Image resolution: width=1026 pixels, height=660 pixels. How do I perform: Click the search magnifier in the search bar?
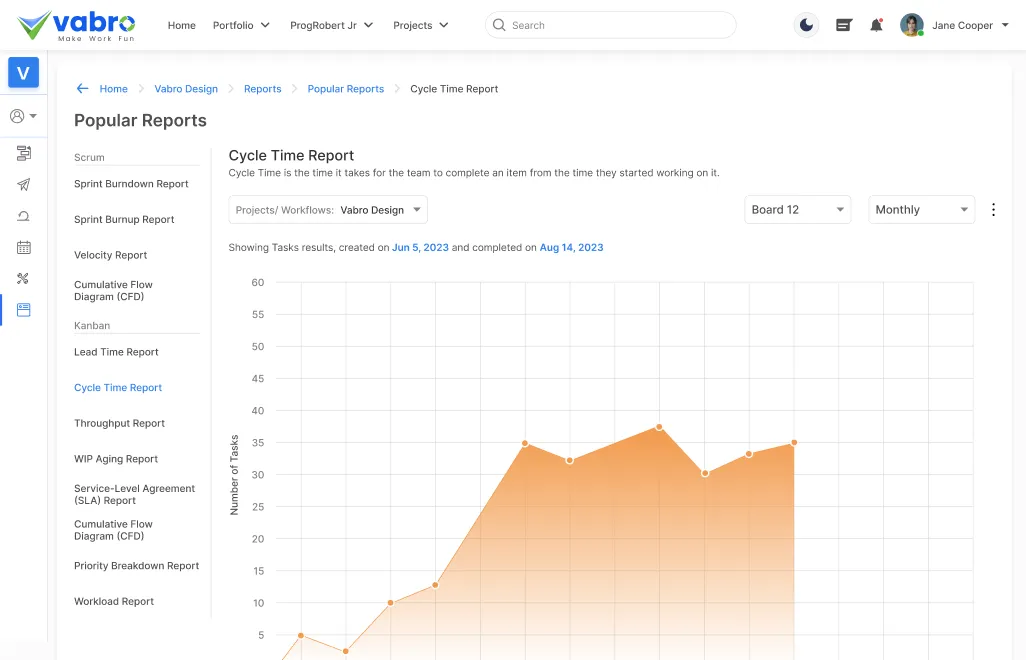point(498,24)
